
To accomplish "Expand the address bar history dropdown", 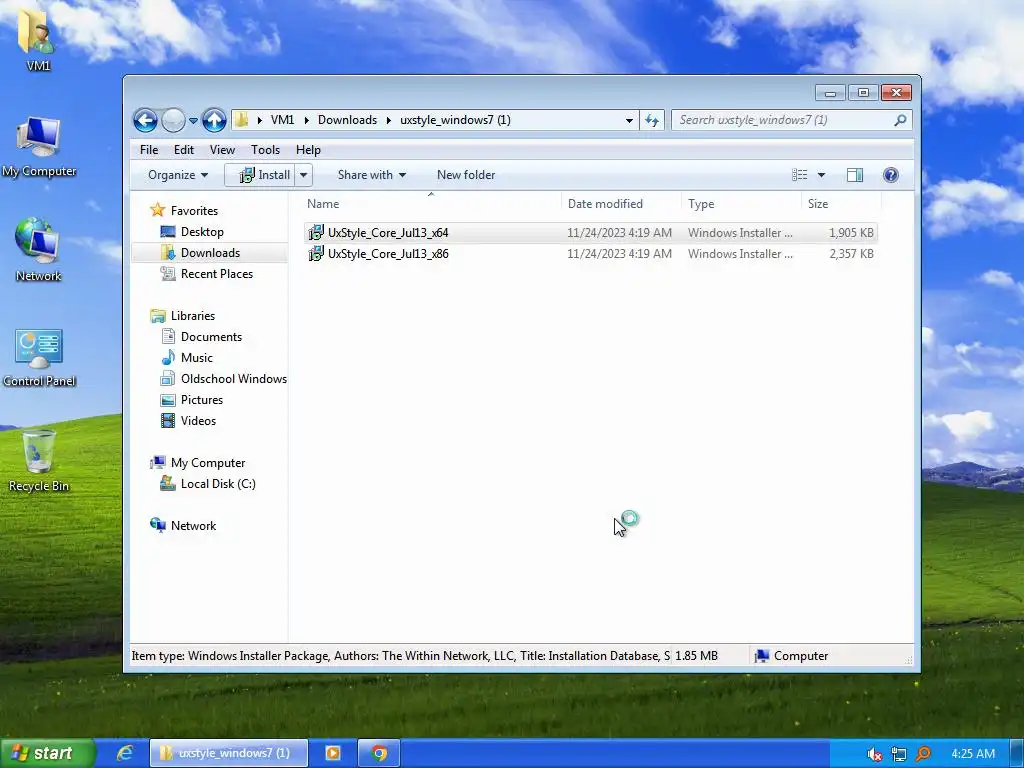I will pos(629,120).
